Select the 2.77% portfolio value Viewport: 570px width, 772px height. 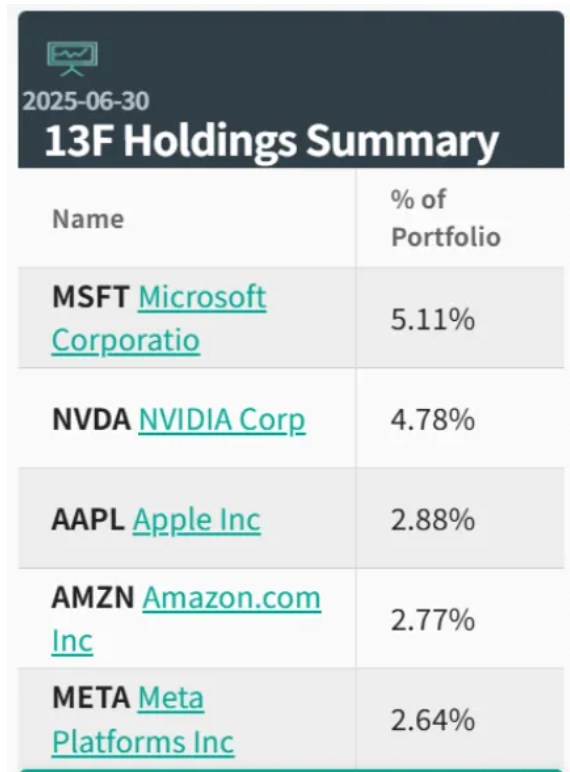point(433,620)
